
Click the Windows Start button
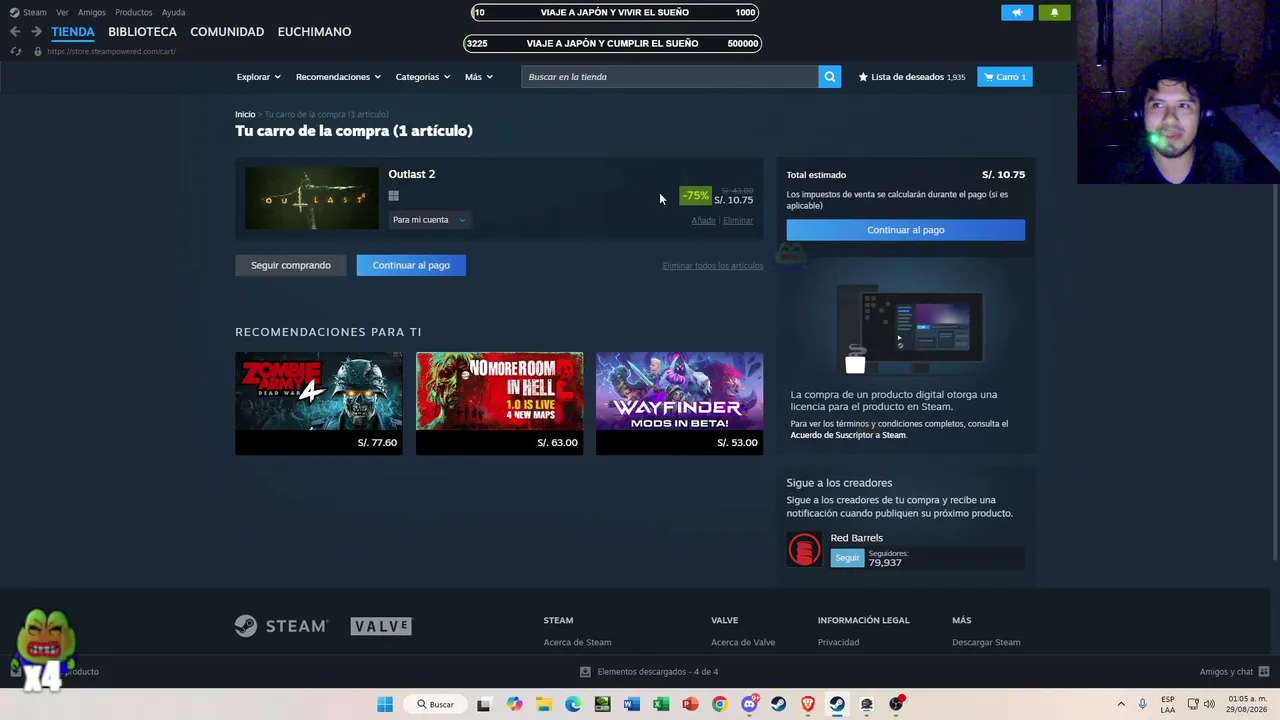click(x=385, y=704)
